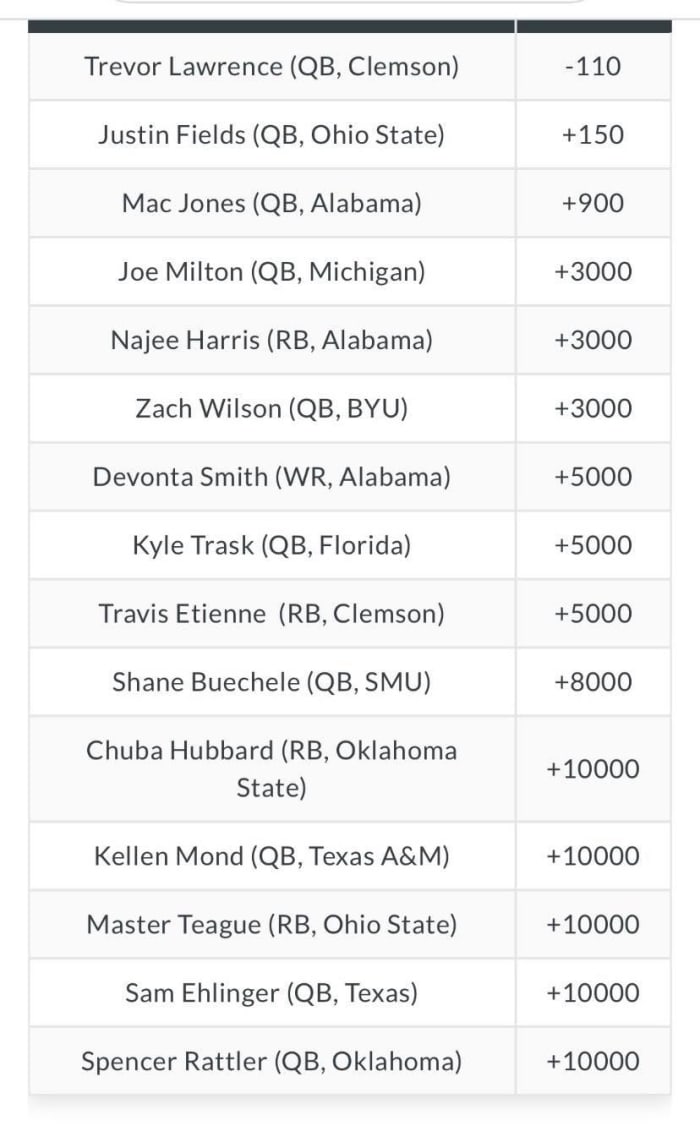Click Chuba Hubbard (RB, Oklahoma State) name

point(272,769)
